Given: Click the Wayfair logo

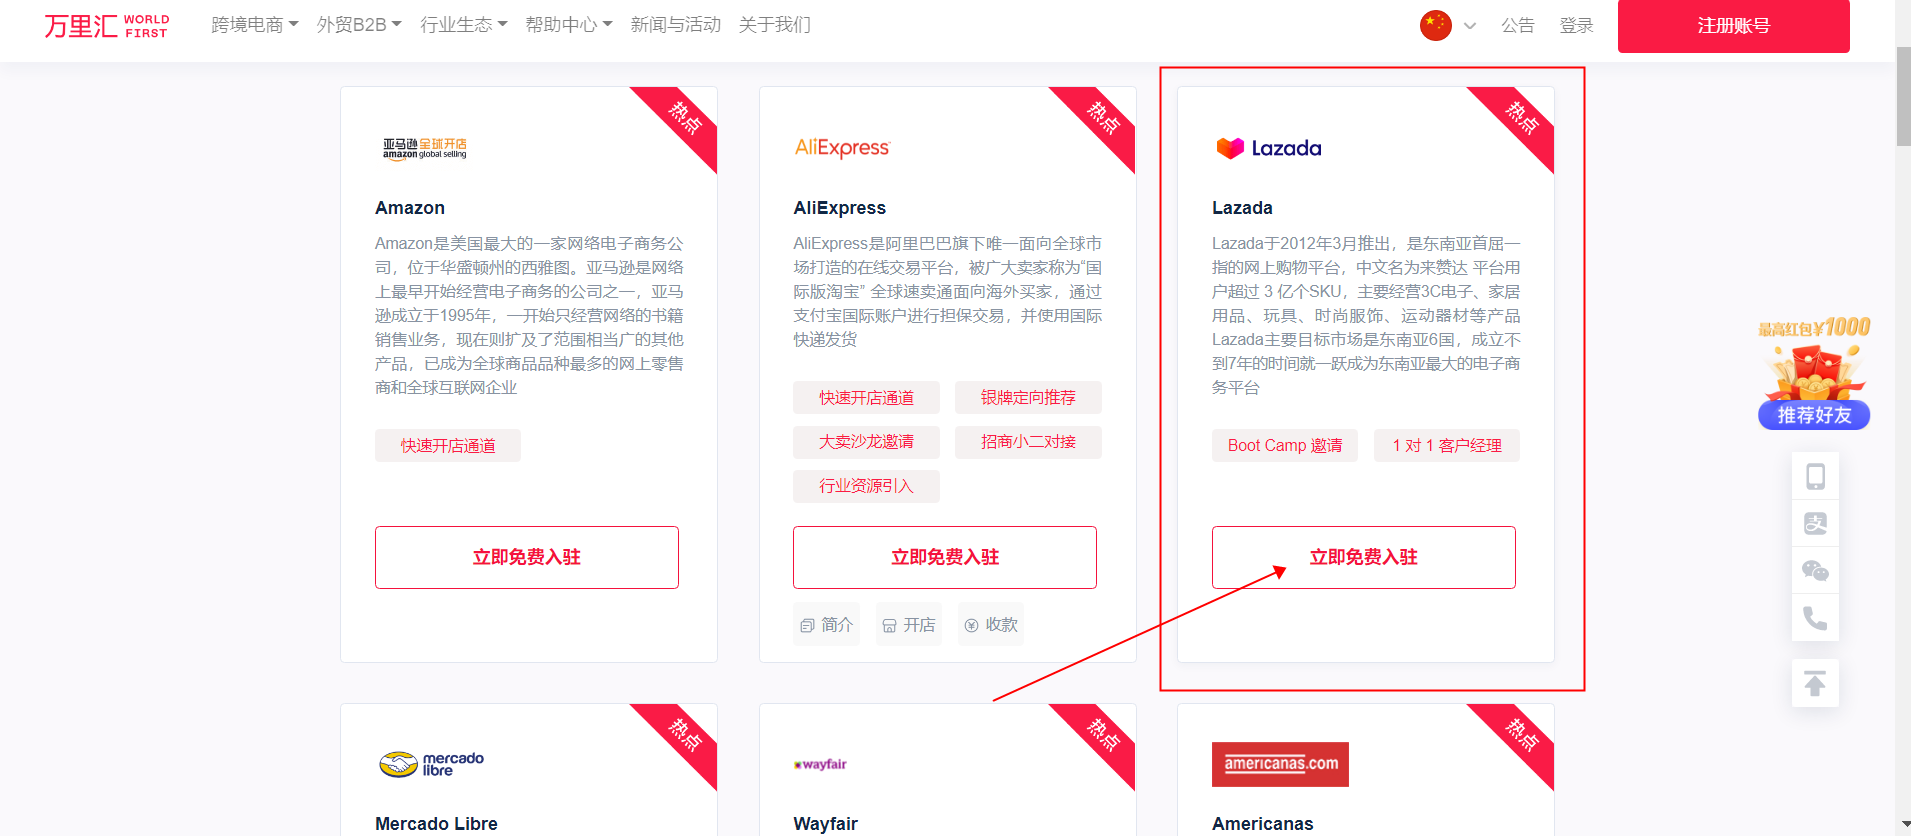Looking at the screenshot, I should click(820, 764).
